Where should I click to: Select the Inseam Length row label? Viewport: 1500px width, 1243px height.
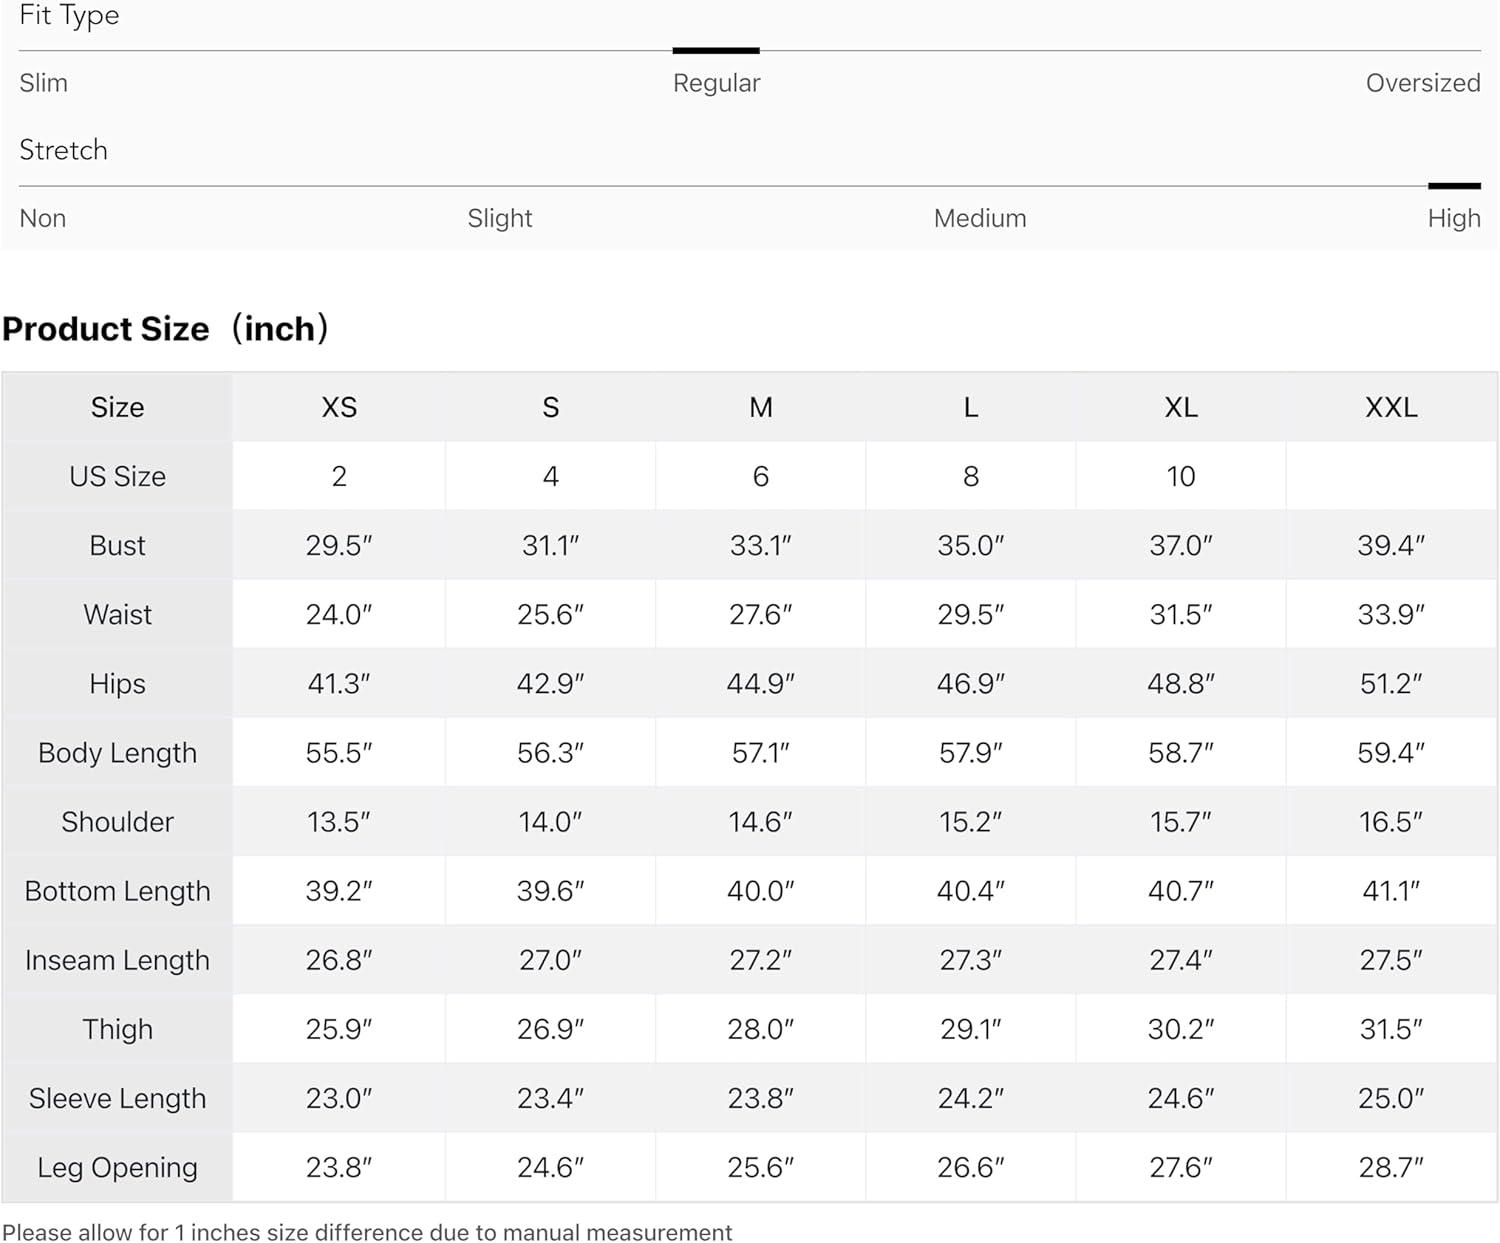point(117,960)
